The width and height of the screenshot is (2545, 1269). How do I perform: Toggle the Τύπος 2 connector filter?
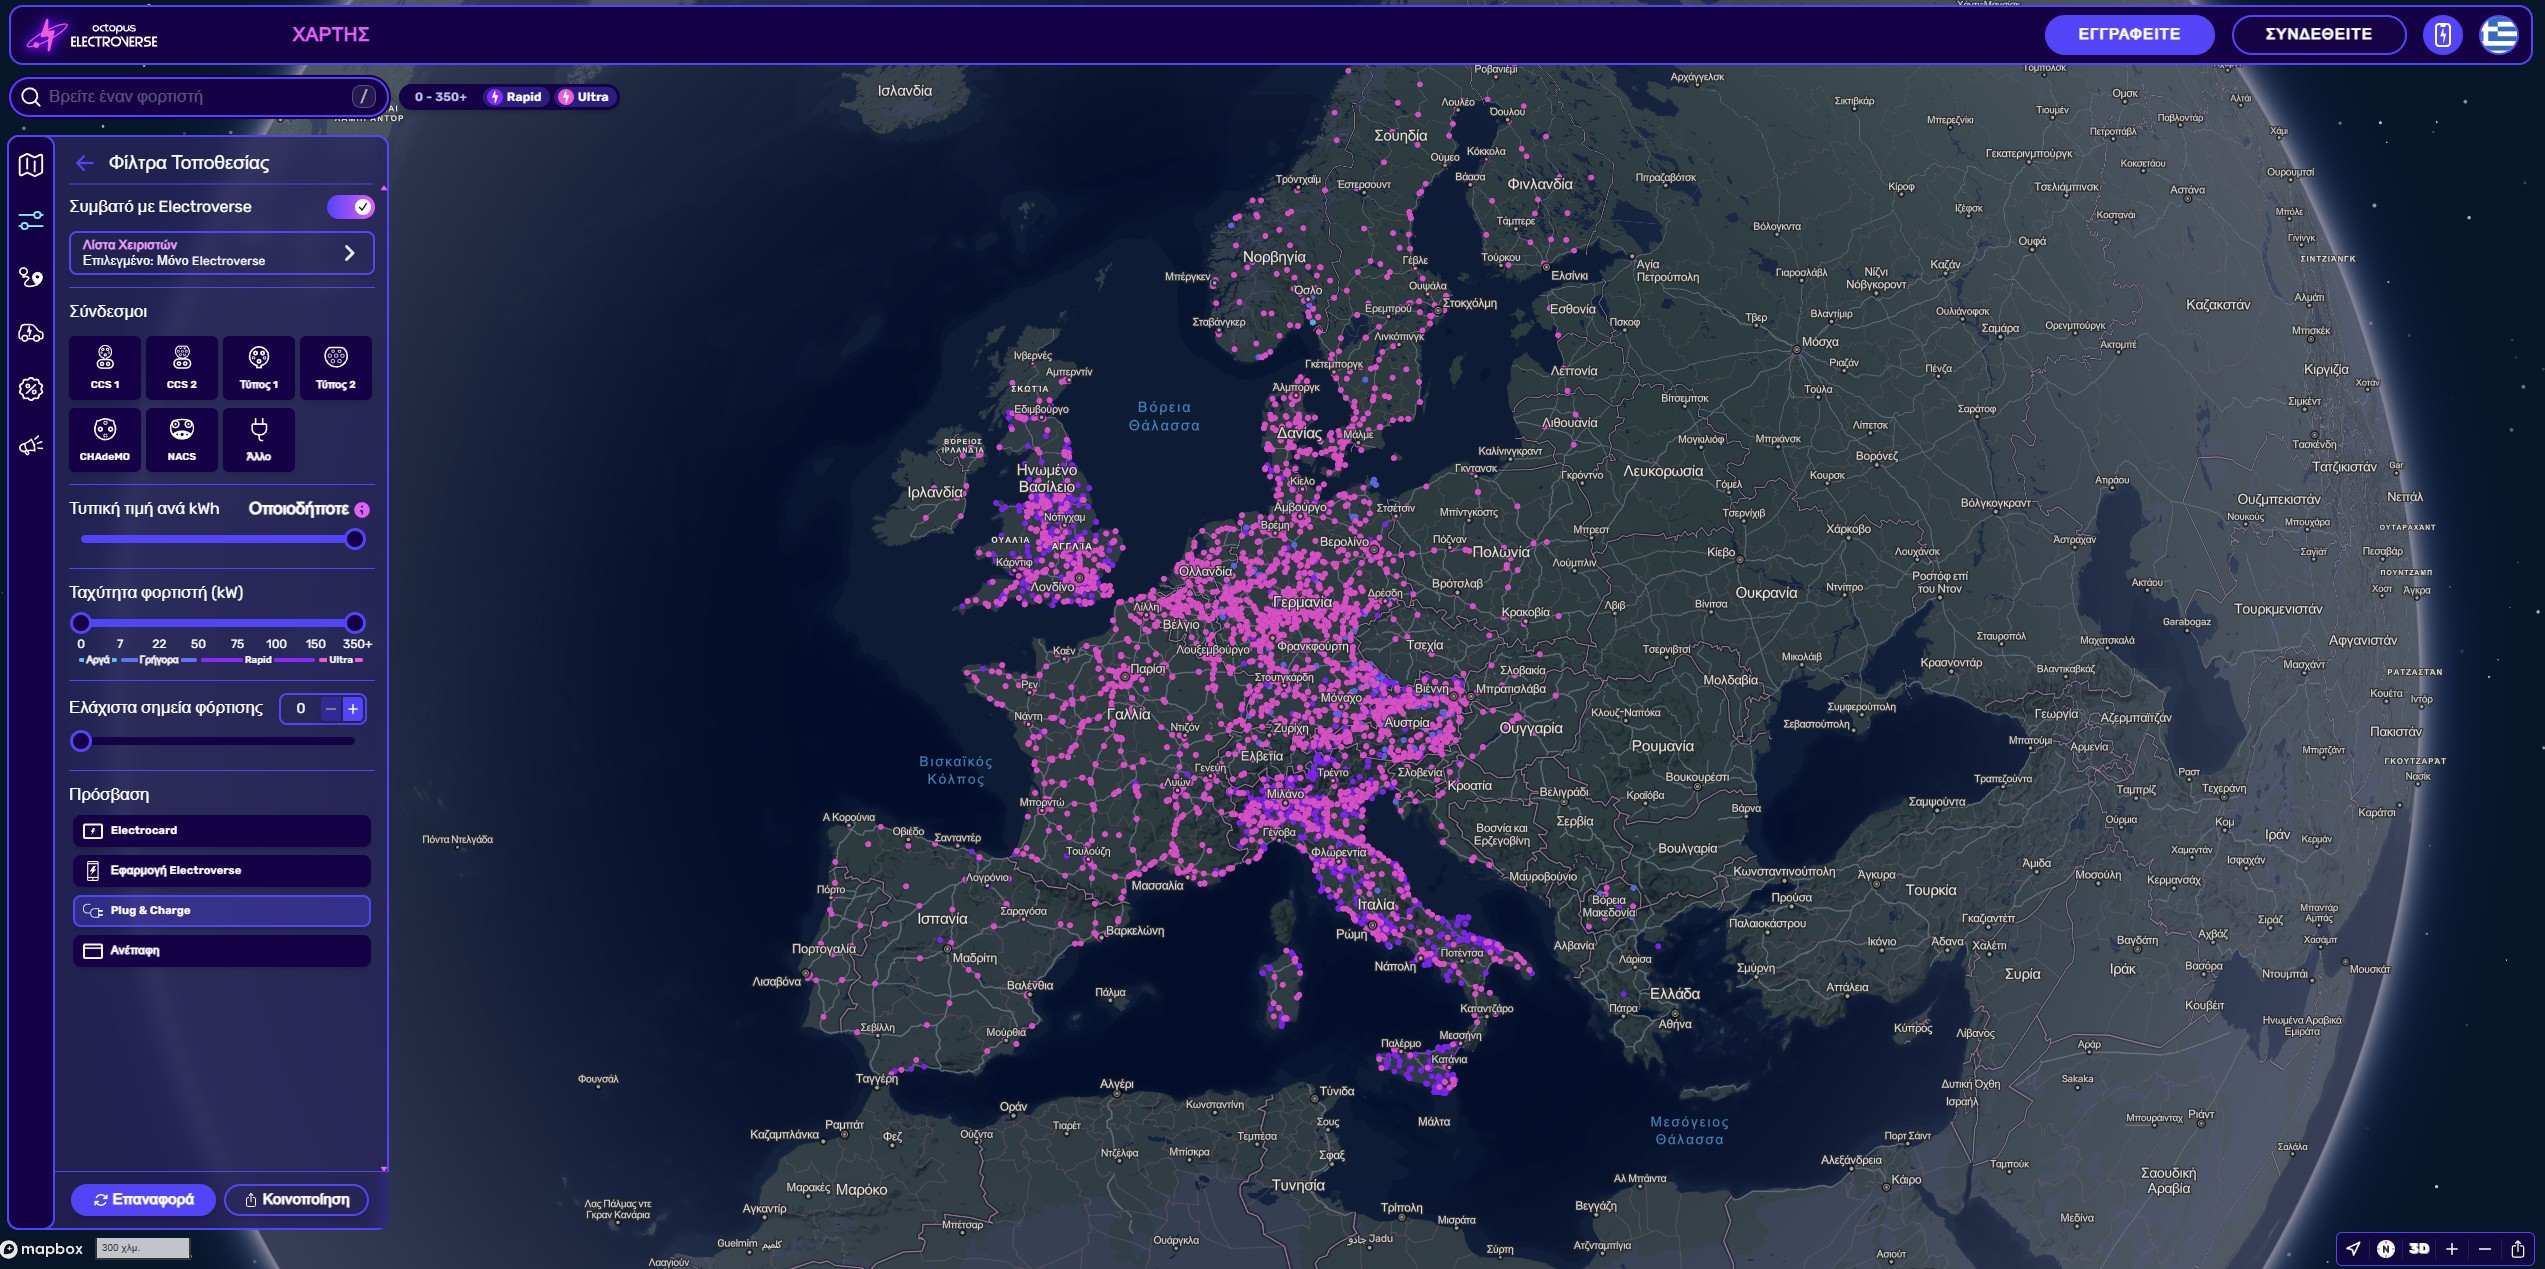tap(336, 368)
